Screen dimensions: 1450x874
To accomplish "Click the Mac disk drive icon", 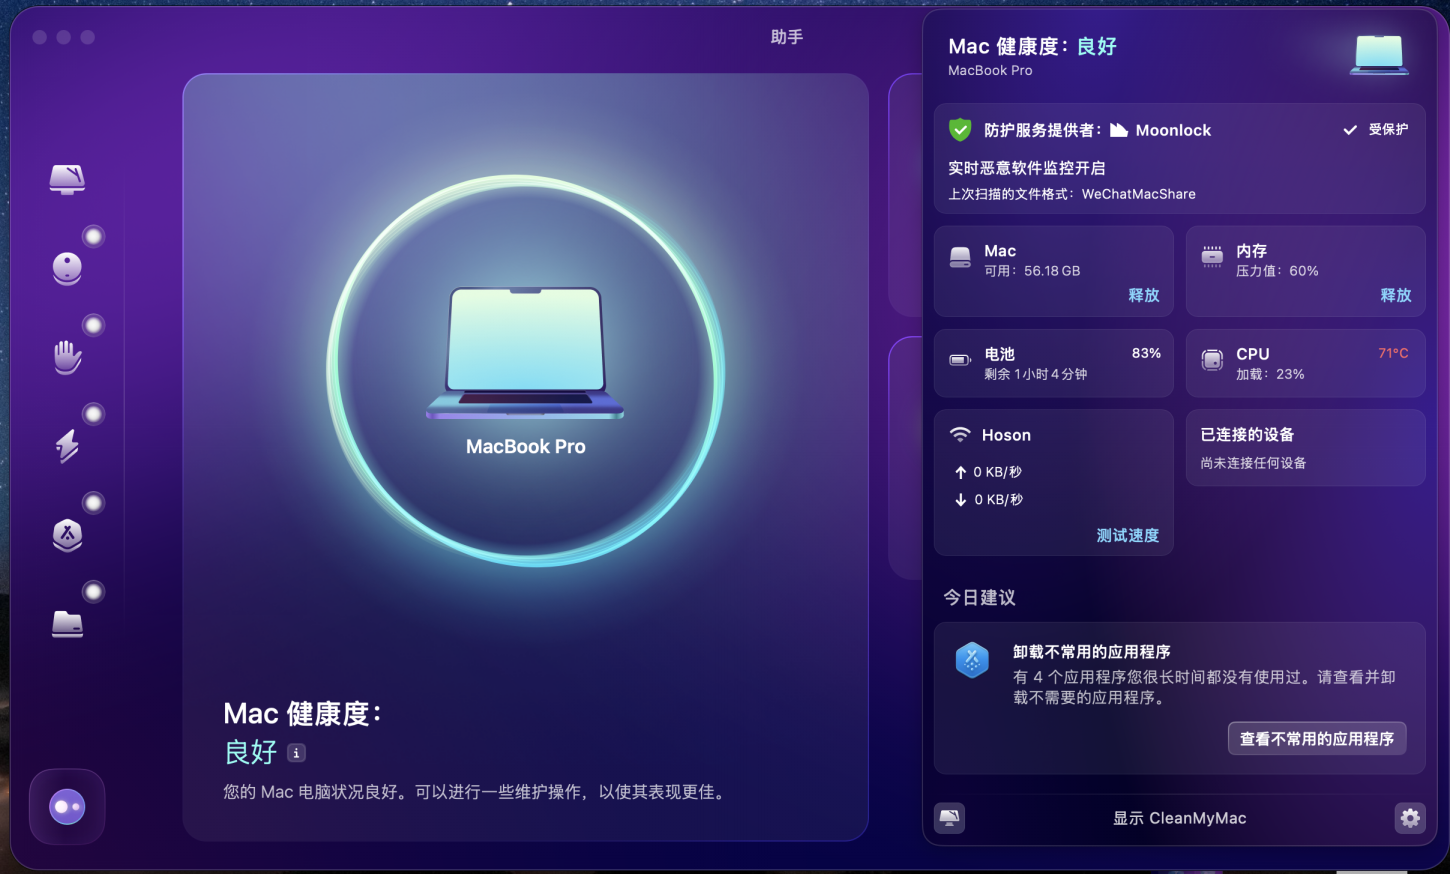I will pos(960,258).
